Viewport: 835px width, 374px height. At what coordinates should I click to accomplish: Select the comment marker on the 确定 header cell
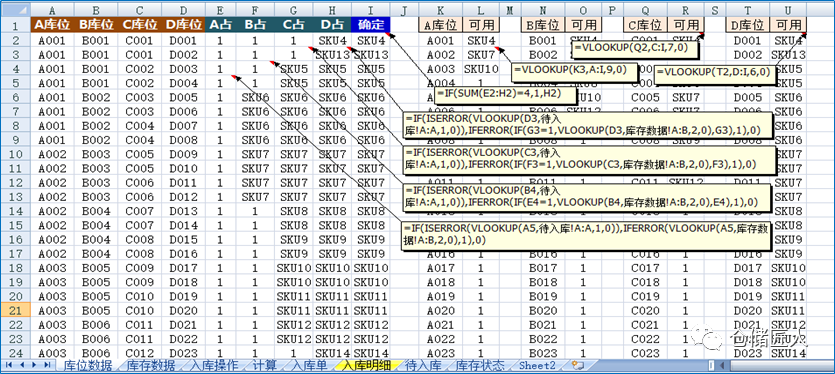click(388, 33)
